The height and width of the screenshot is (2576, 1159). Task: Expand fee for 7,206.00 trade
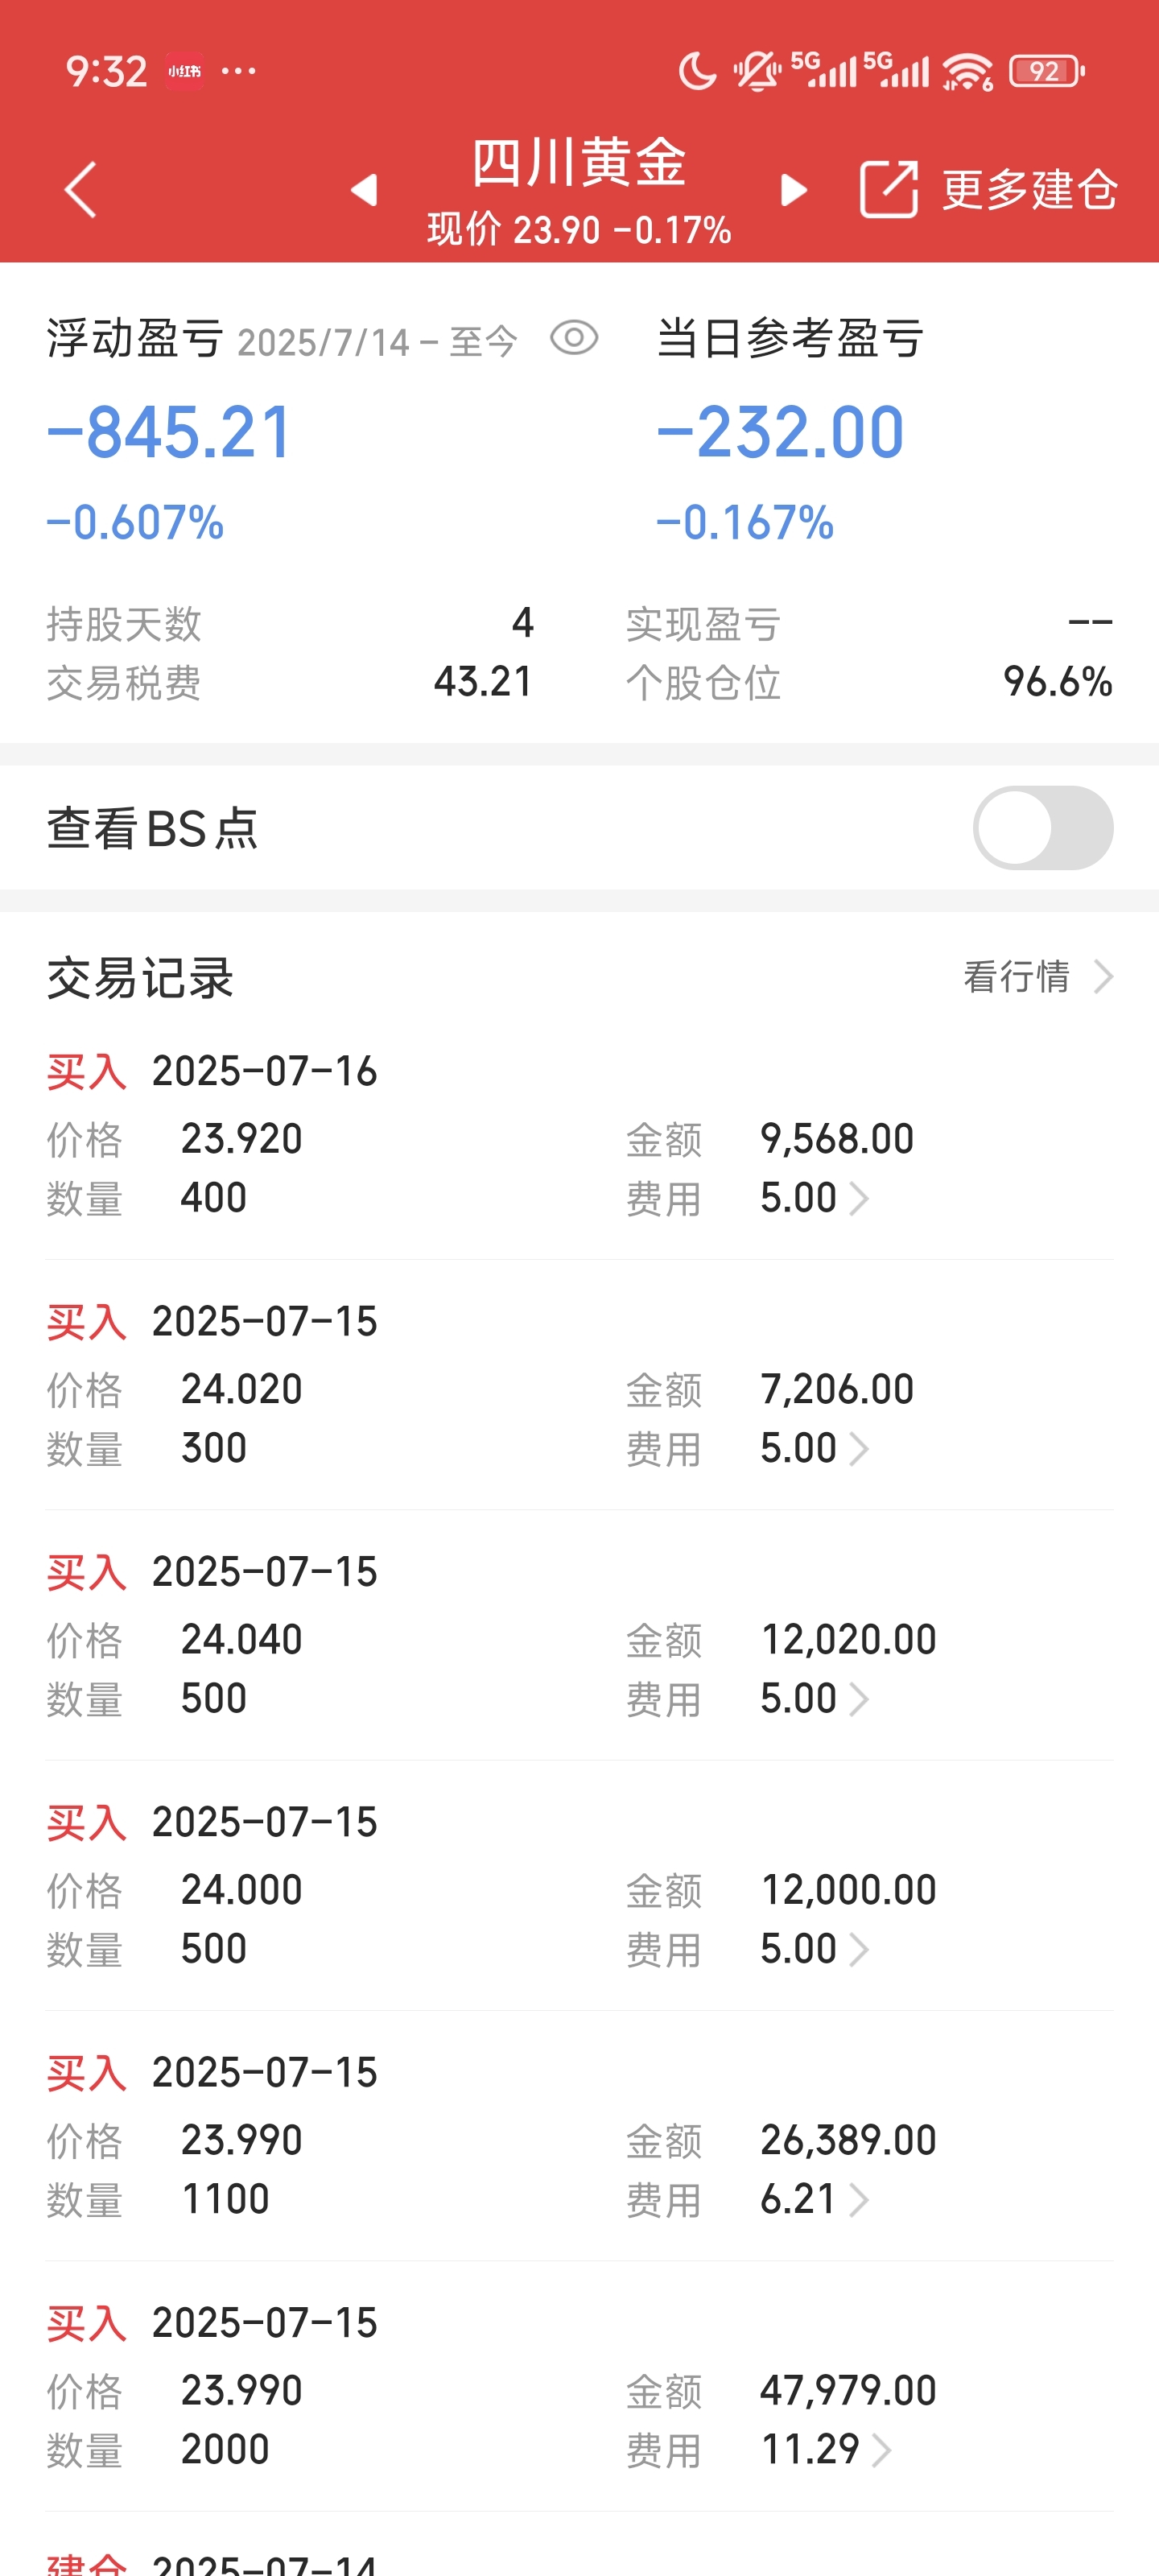point(859,1448)
